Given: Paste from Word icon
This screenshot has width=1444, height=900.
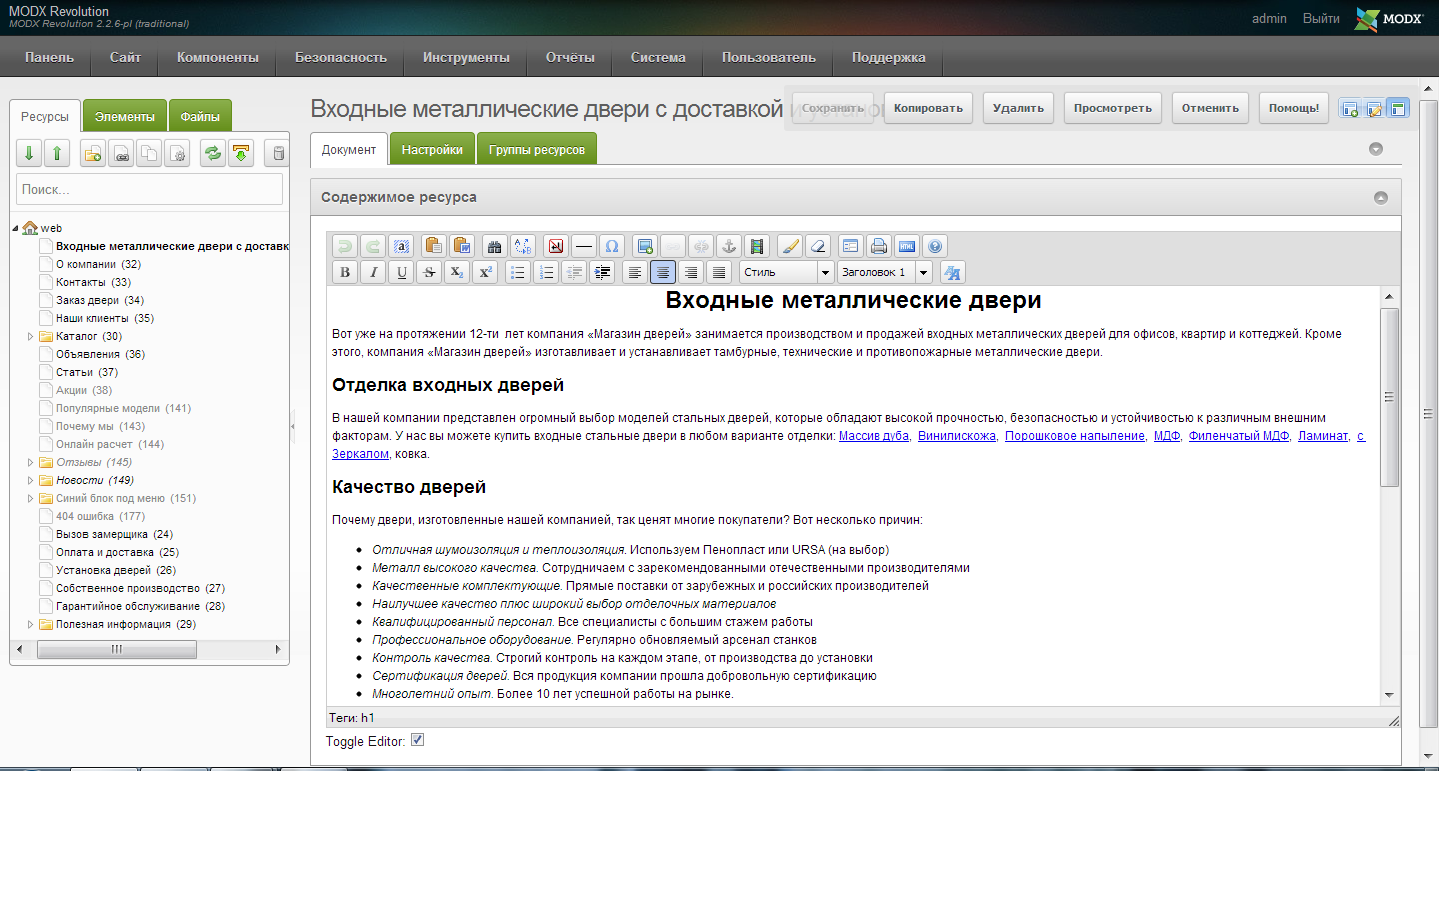Looking at the screenshot, I should coord(461,246).
